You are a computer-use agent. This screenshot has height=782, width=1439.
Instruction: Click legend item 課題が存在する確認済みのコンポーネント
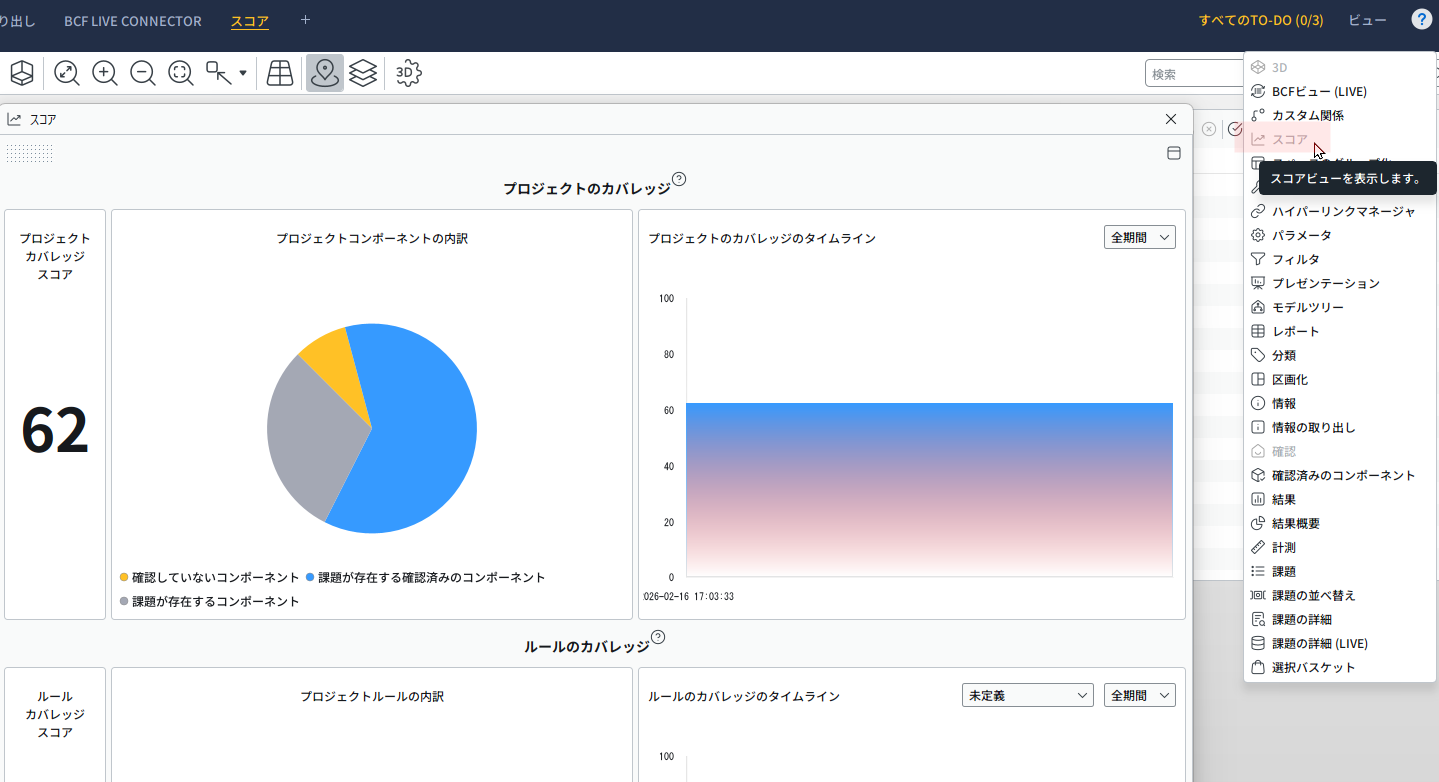(426, 577)
